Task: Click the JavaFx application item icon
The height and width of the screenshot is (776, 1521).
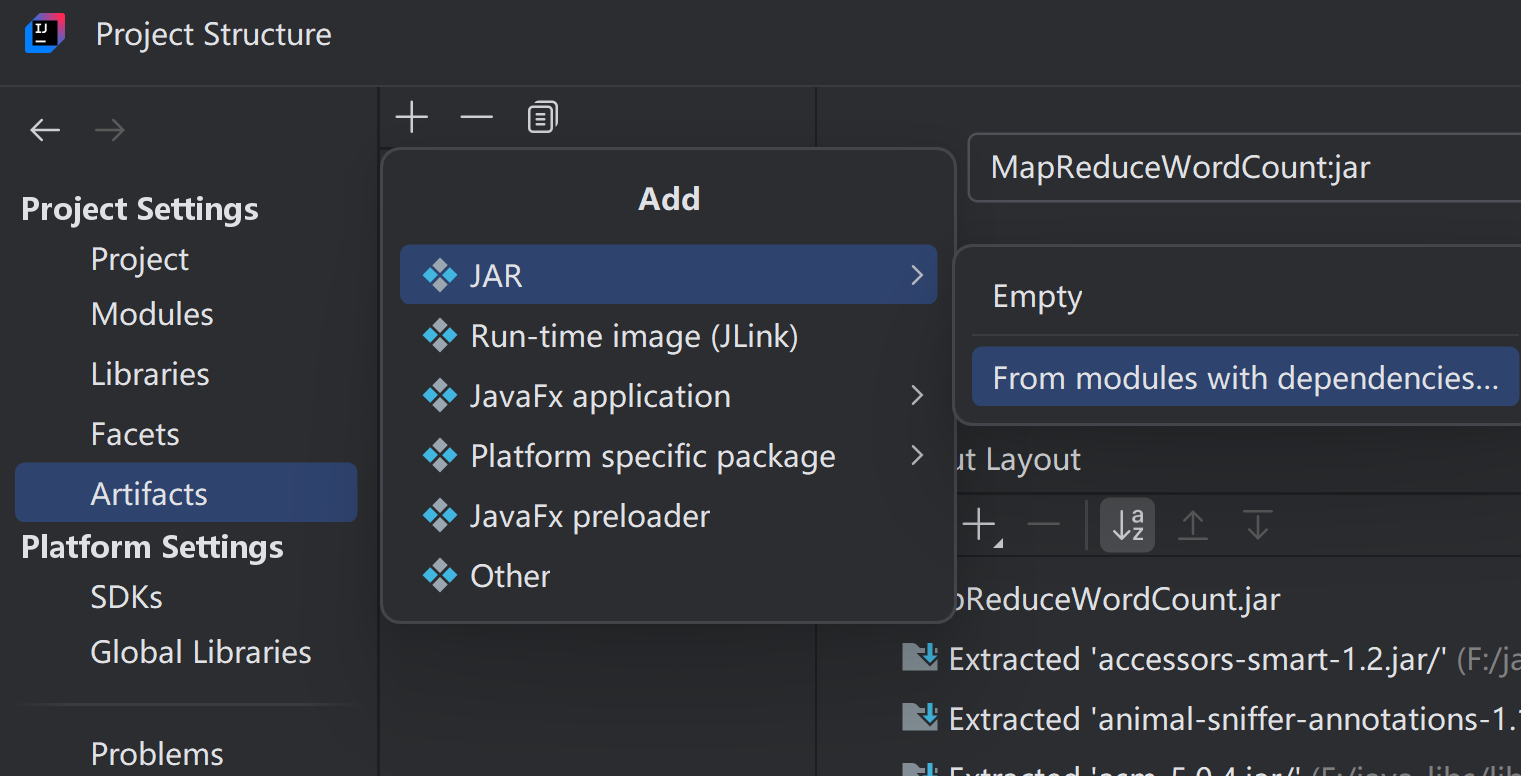Action: pyautogui.click(x=440, y=396)
